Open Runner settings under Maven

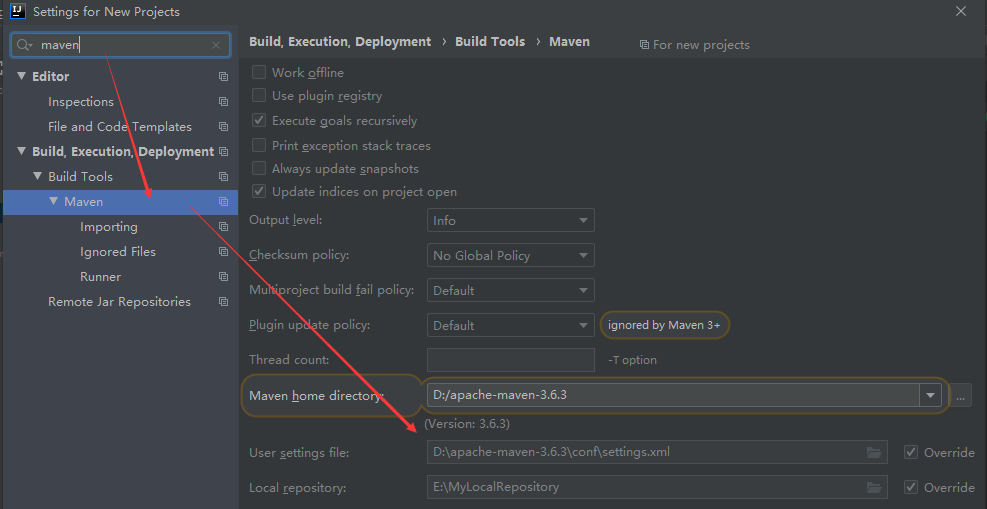[x=100, y=277]
